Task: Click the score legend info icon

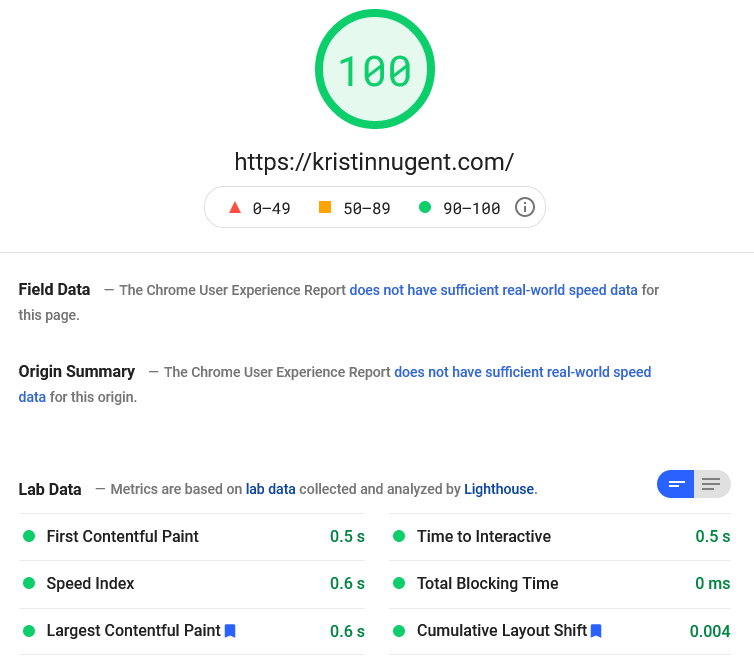Action: 525,208
